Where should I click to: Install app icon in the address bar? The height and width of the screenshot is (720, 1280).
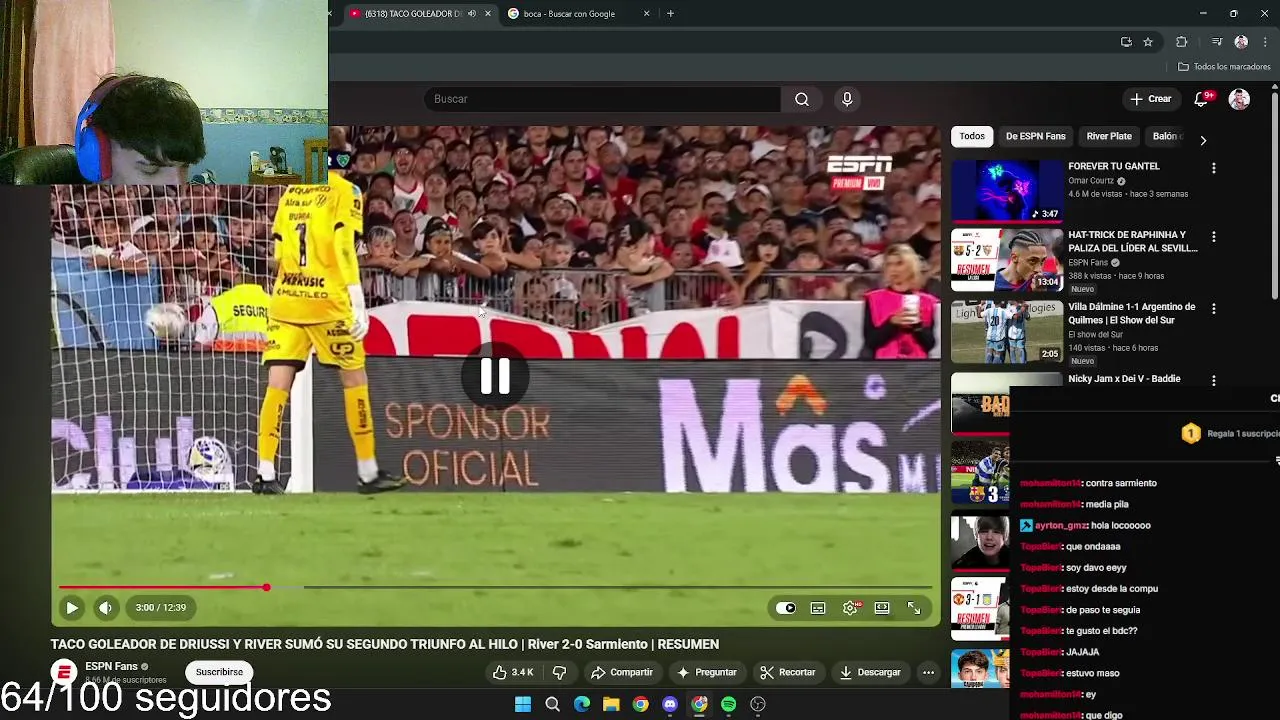point(1126,42)
